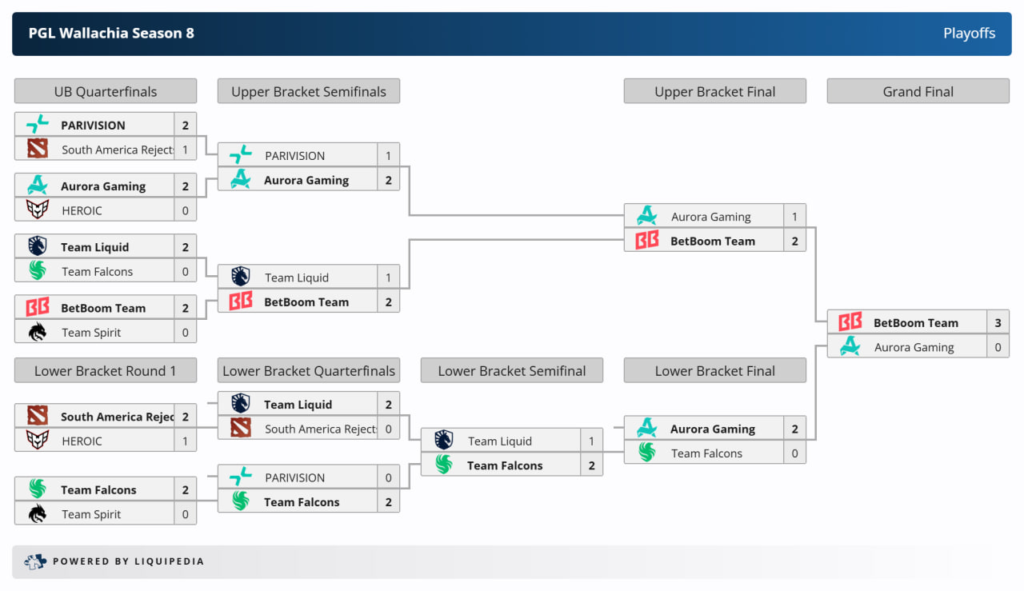Select the Grand Final round header
The image size is (1024, 591).
pos(918,91)
